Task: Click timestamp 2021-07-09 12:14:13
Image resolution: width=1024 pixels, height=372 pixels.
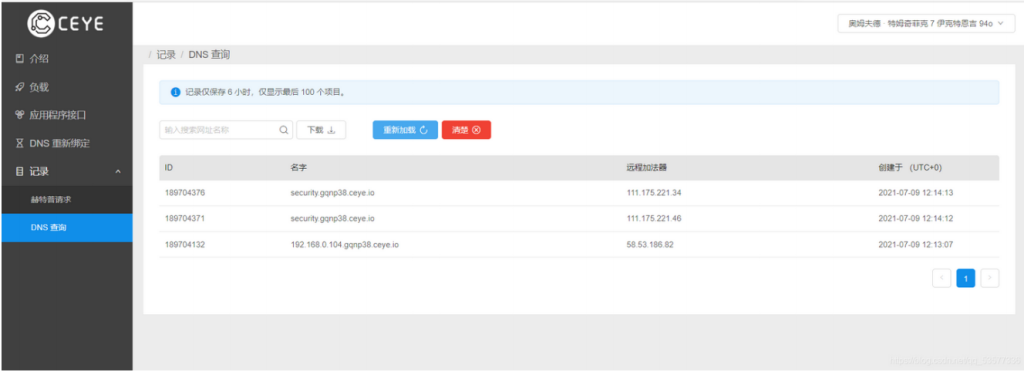Action: tap(917, 193)
